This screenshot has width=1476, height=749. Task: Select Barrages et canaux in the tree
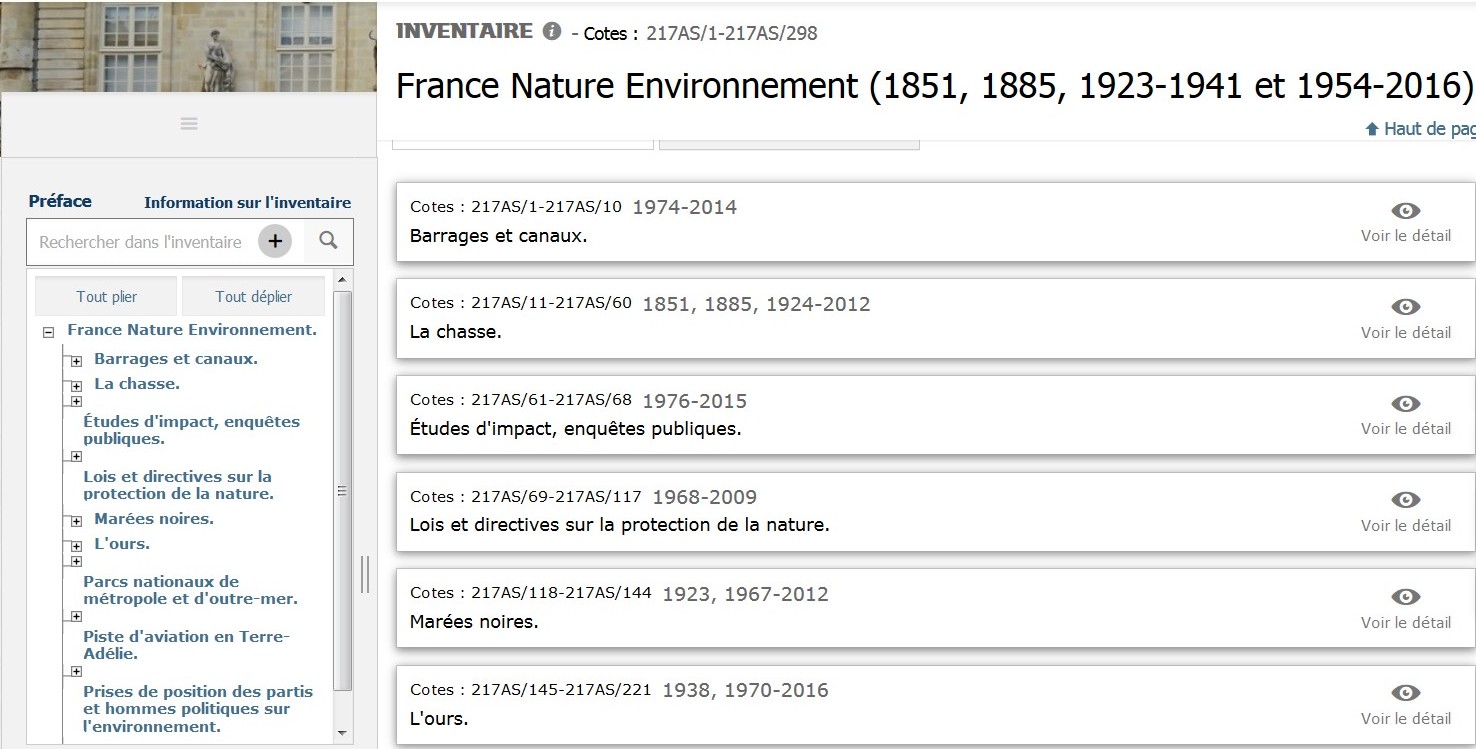tap(176, 359)
